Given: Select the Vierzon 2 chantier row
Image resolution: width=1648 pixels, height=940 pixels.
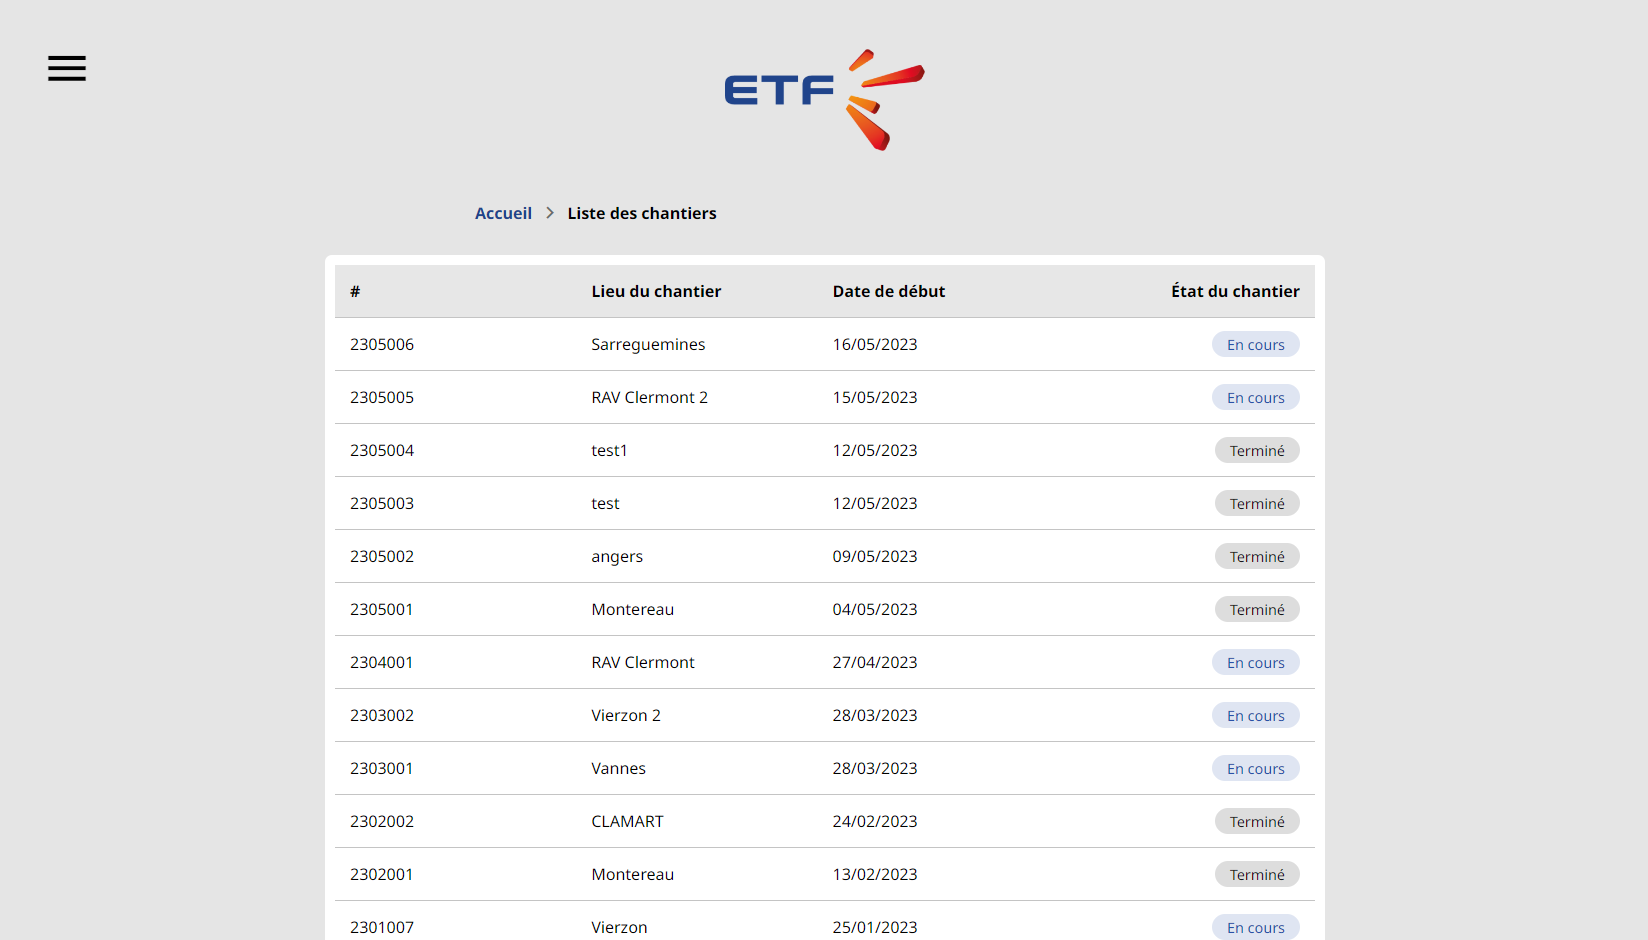Looking at the screenshot, I should click(x=626, y=715).
